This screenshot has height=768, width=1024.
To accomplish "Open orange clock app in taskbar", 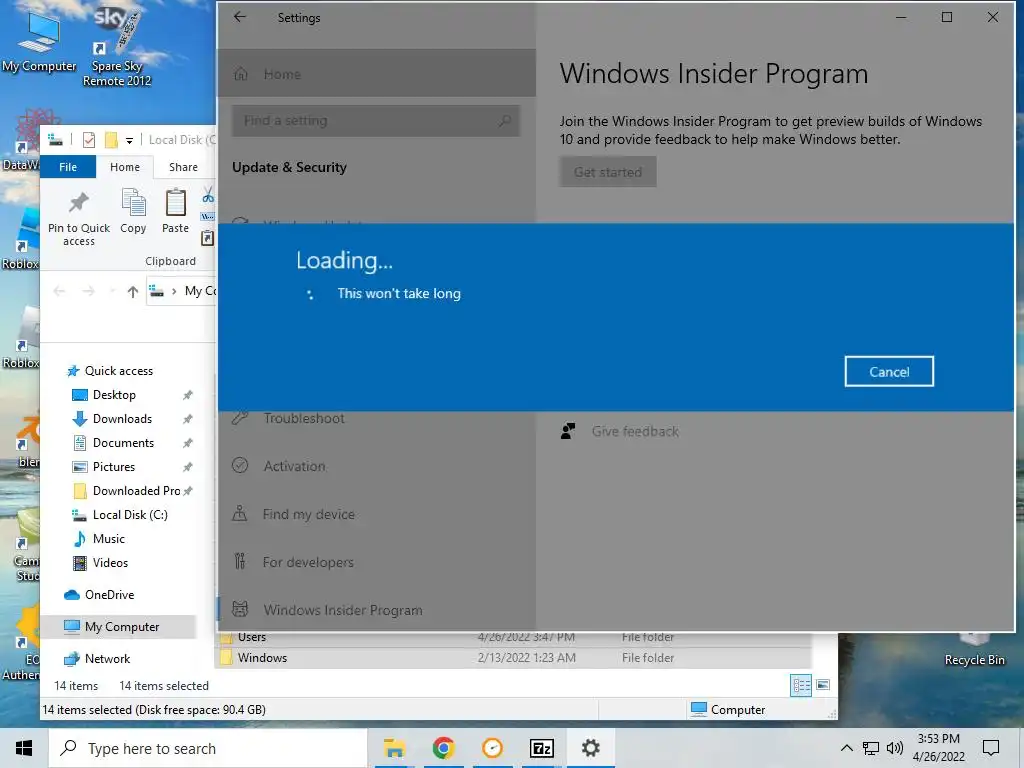I will click(x=492, y=748).
